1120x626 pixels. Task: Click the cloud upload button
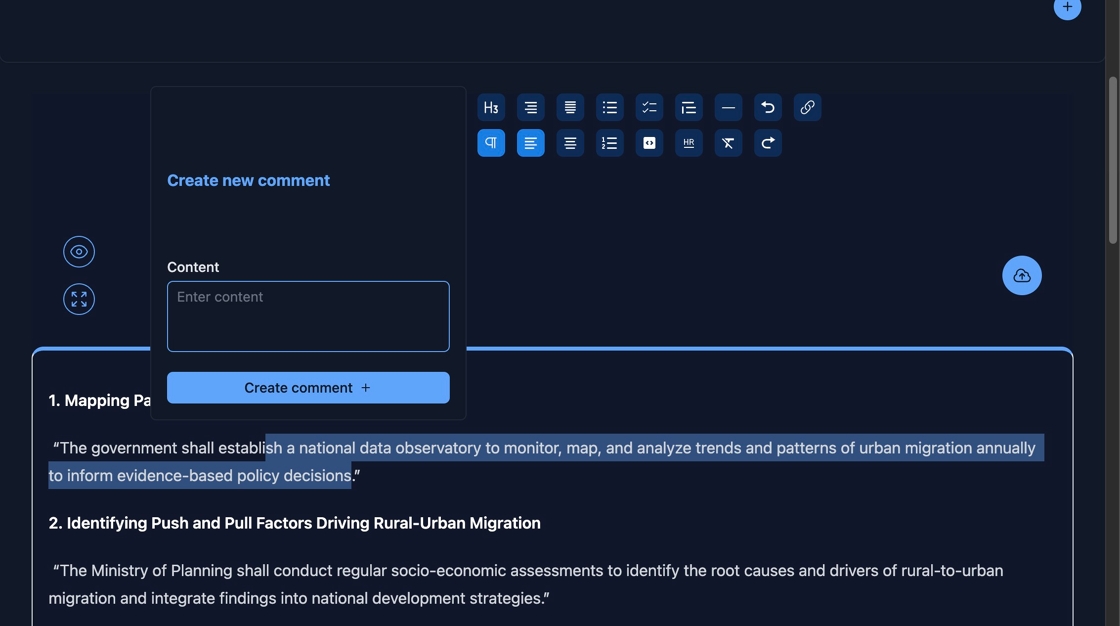point(1021,276)
